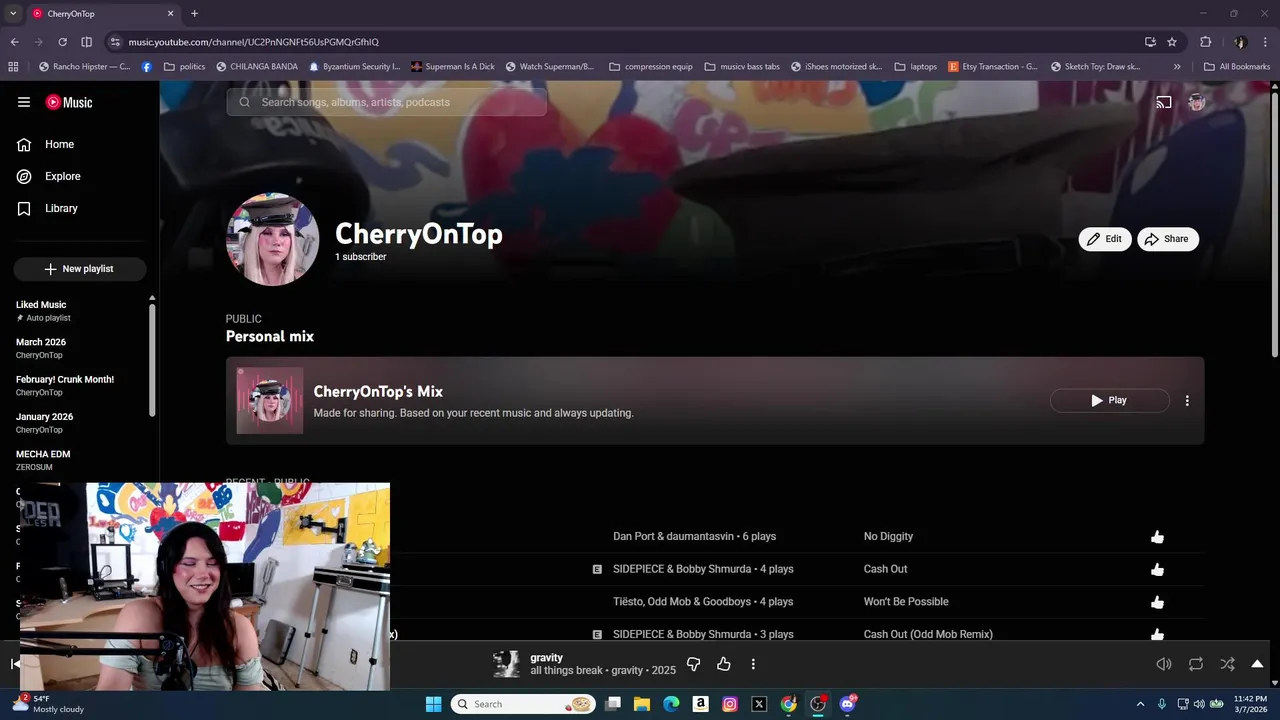Viewport: 1280px width, 720px height.
Task: Close the CherryOnTop browser tab
Action: click(170, 13)
